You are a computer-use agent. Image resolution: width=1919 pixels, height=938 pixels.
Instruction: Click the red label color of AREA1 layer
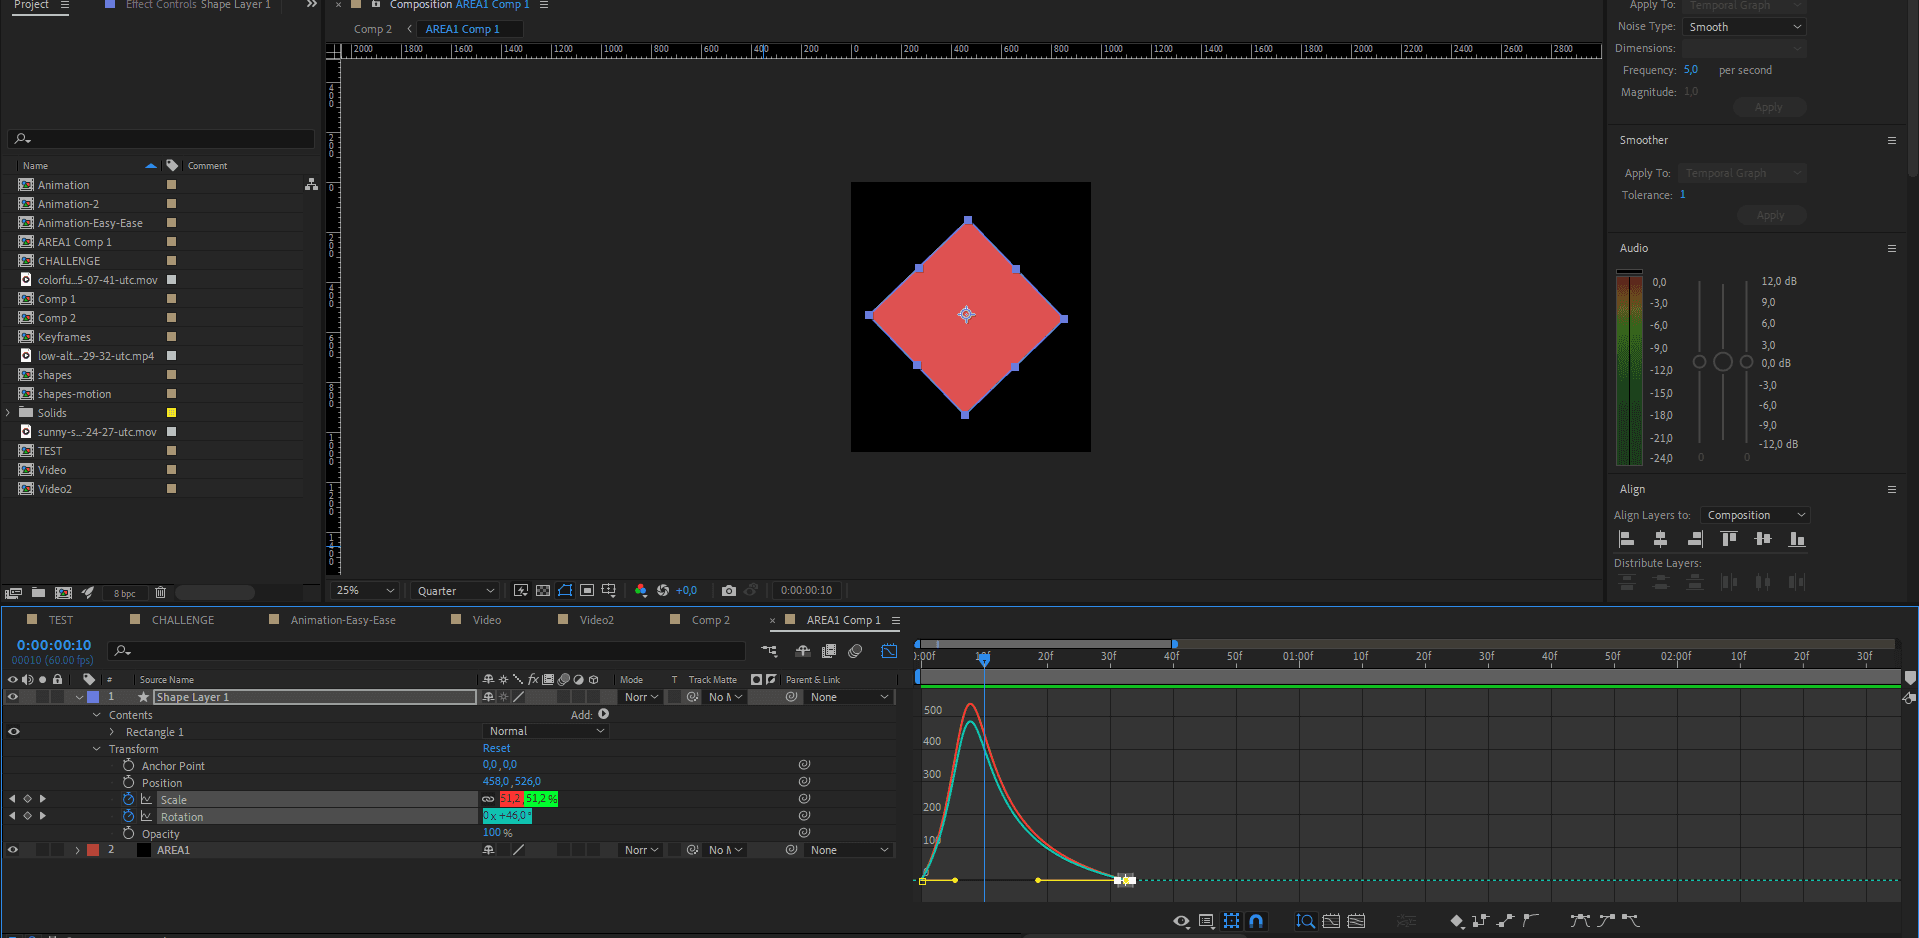tap(93, 850)
